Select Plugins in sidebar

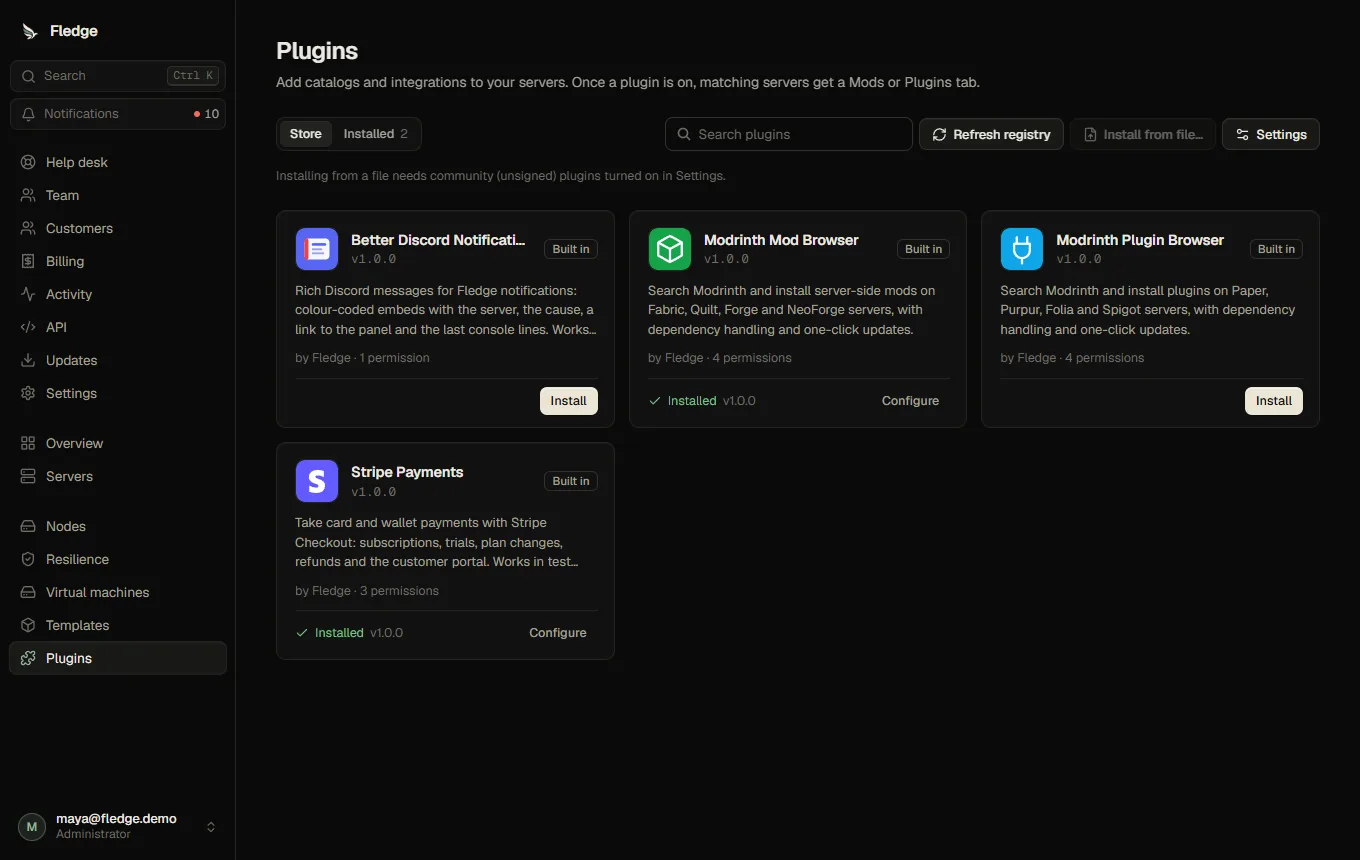(118, 658)
